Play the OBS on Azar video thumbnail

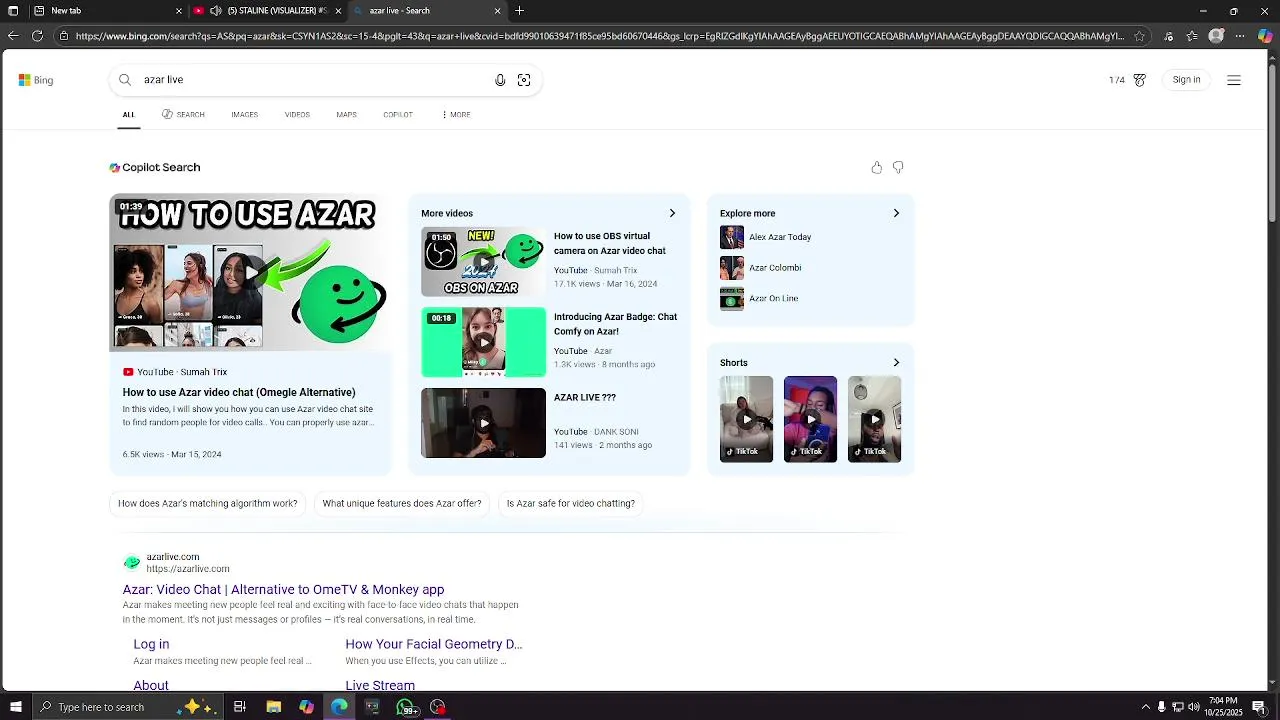click(x=483, y=262)
